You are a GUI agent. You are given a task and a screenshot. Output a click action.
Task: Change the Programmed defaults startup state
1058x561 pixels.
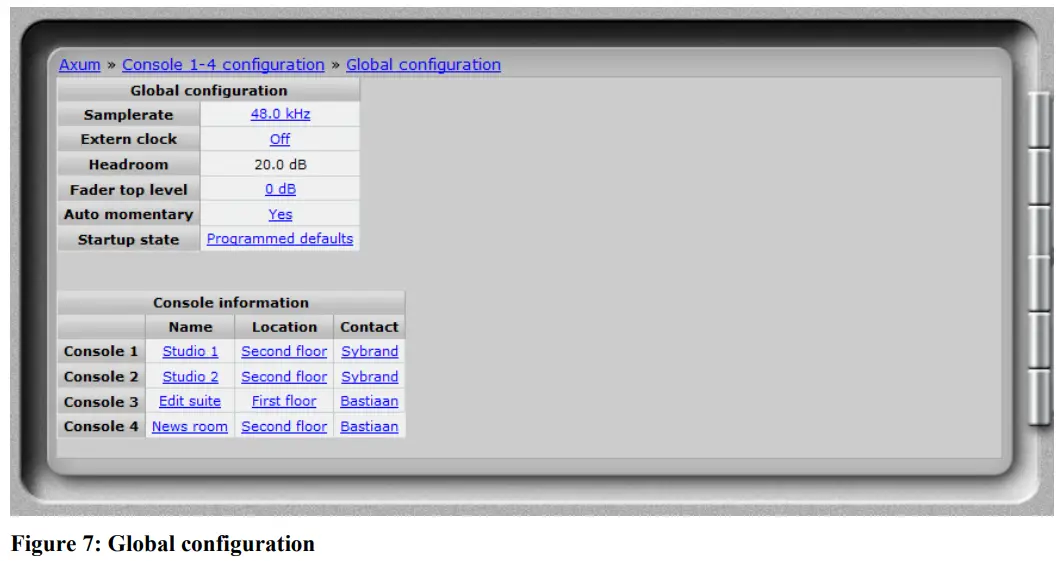tap(280, 239)
